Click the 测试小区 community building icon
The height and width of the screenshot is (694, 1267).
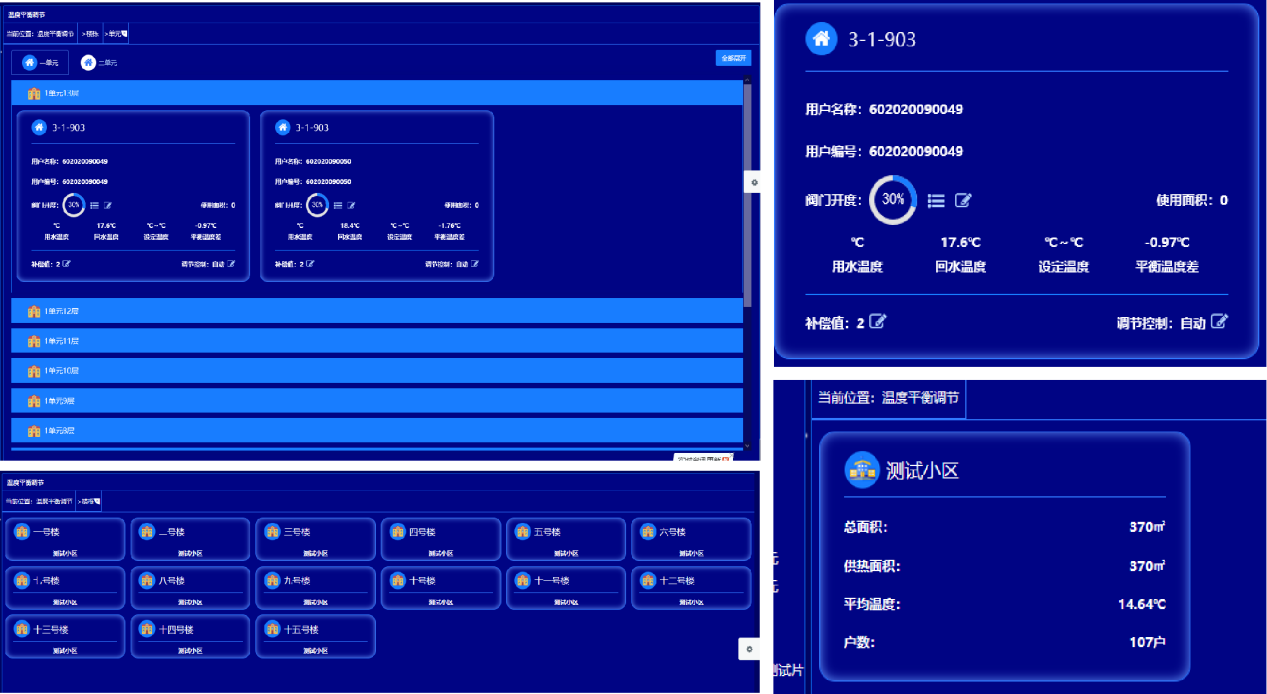point(862,469)
